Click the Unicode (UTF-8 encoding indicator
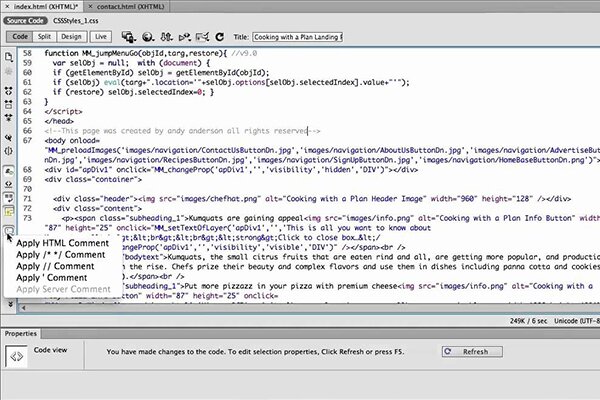The height and width of the screenshot is (400, 600). click(x=577, y=321)
